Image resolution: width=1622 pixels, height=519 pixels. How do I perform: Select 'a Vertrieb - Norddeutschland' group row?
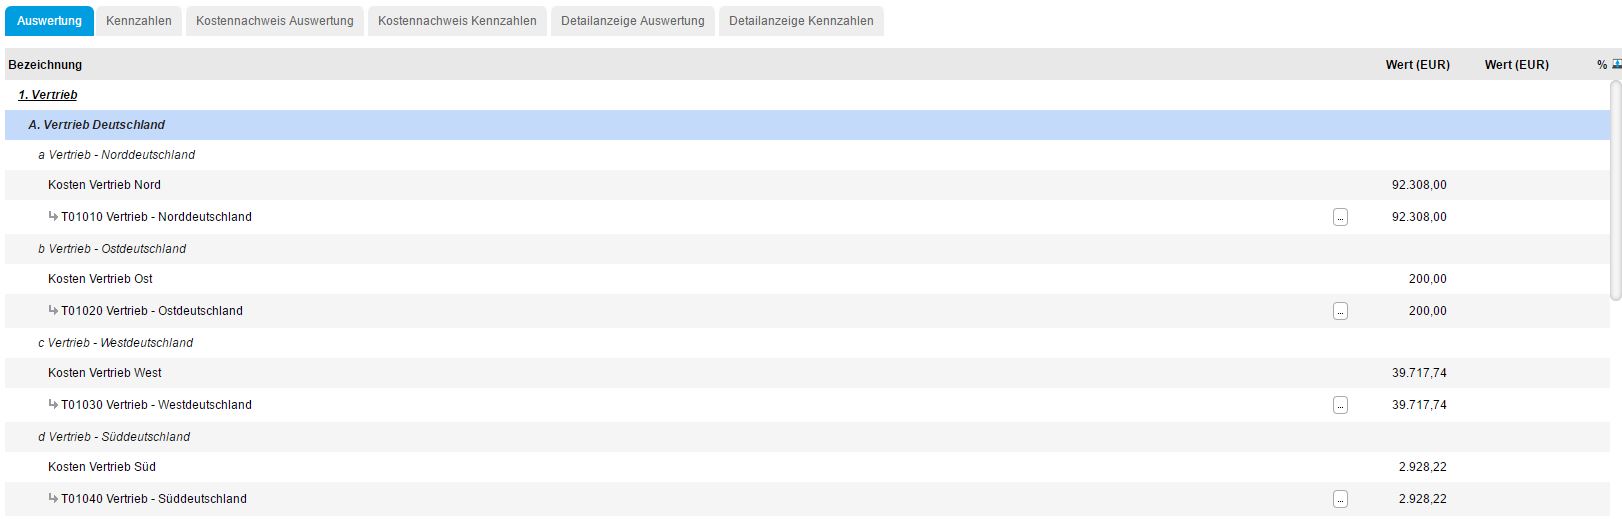tap(807, 155)
